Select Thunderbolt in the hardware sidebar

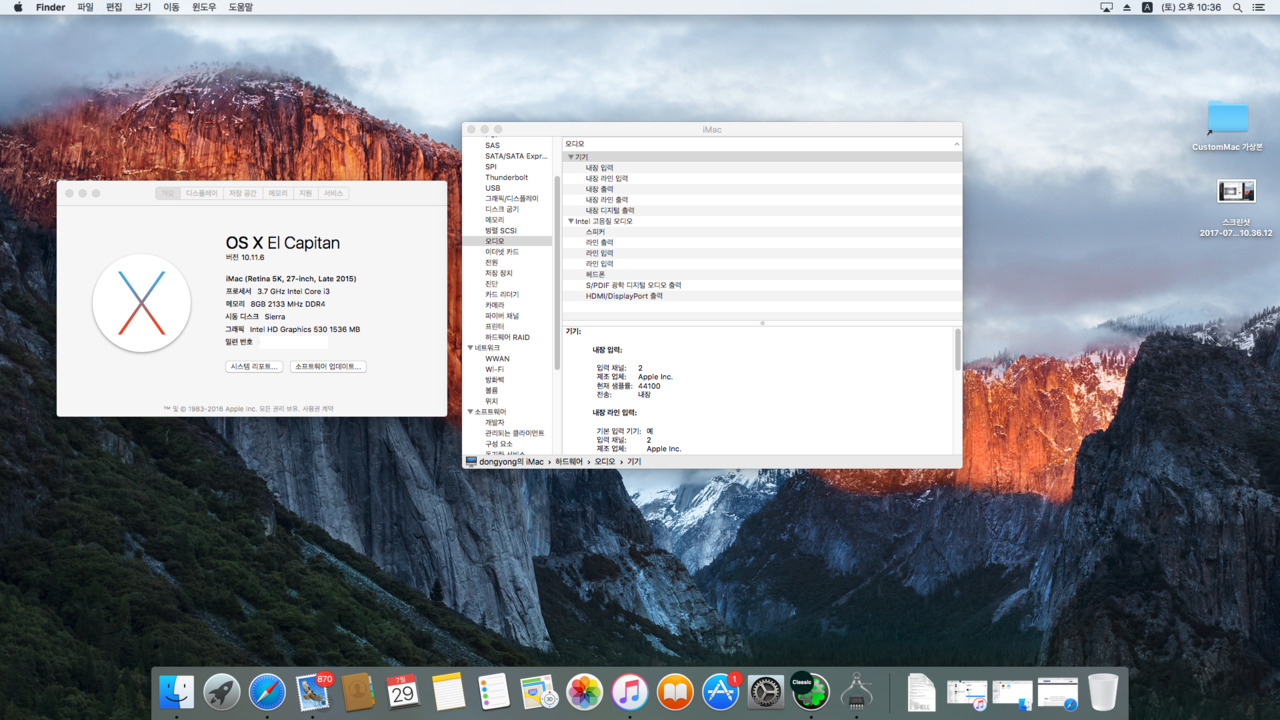click(x=507, y=177)
